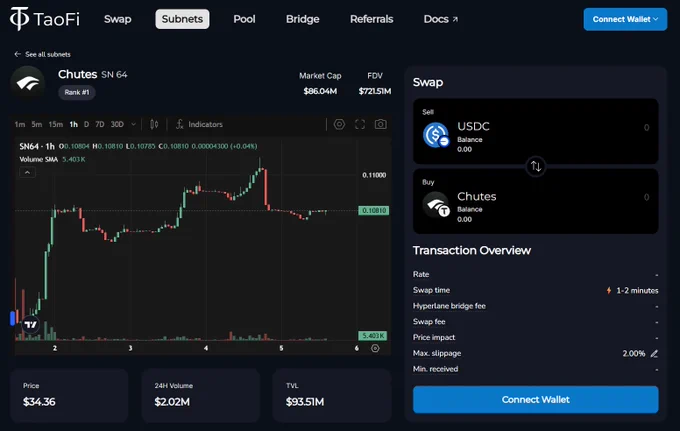
Task: Expand the interval dropdown arrow
Action: tap(134, 124)
